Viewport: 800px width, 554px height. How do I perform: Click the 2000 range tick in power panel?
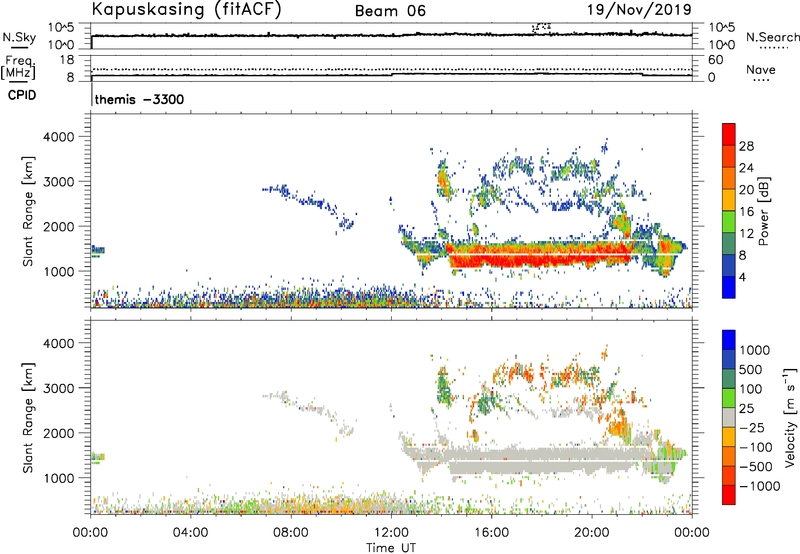coord(59,226)
